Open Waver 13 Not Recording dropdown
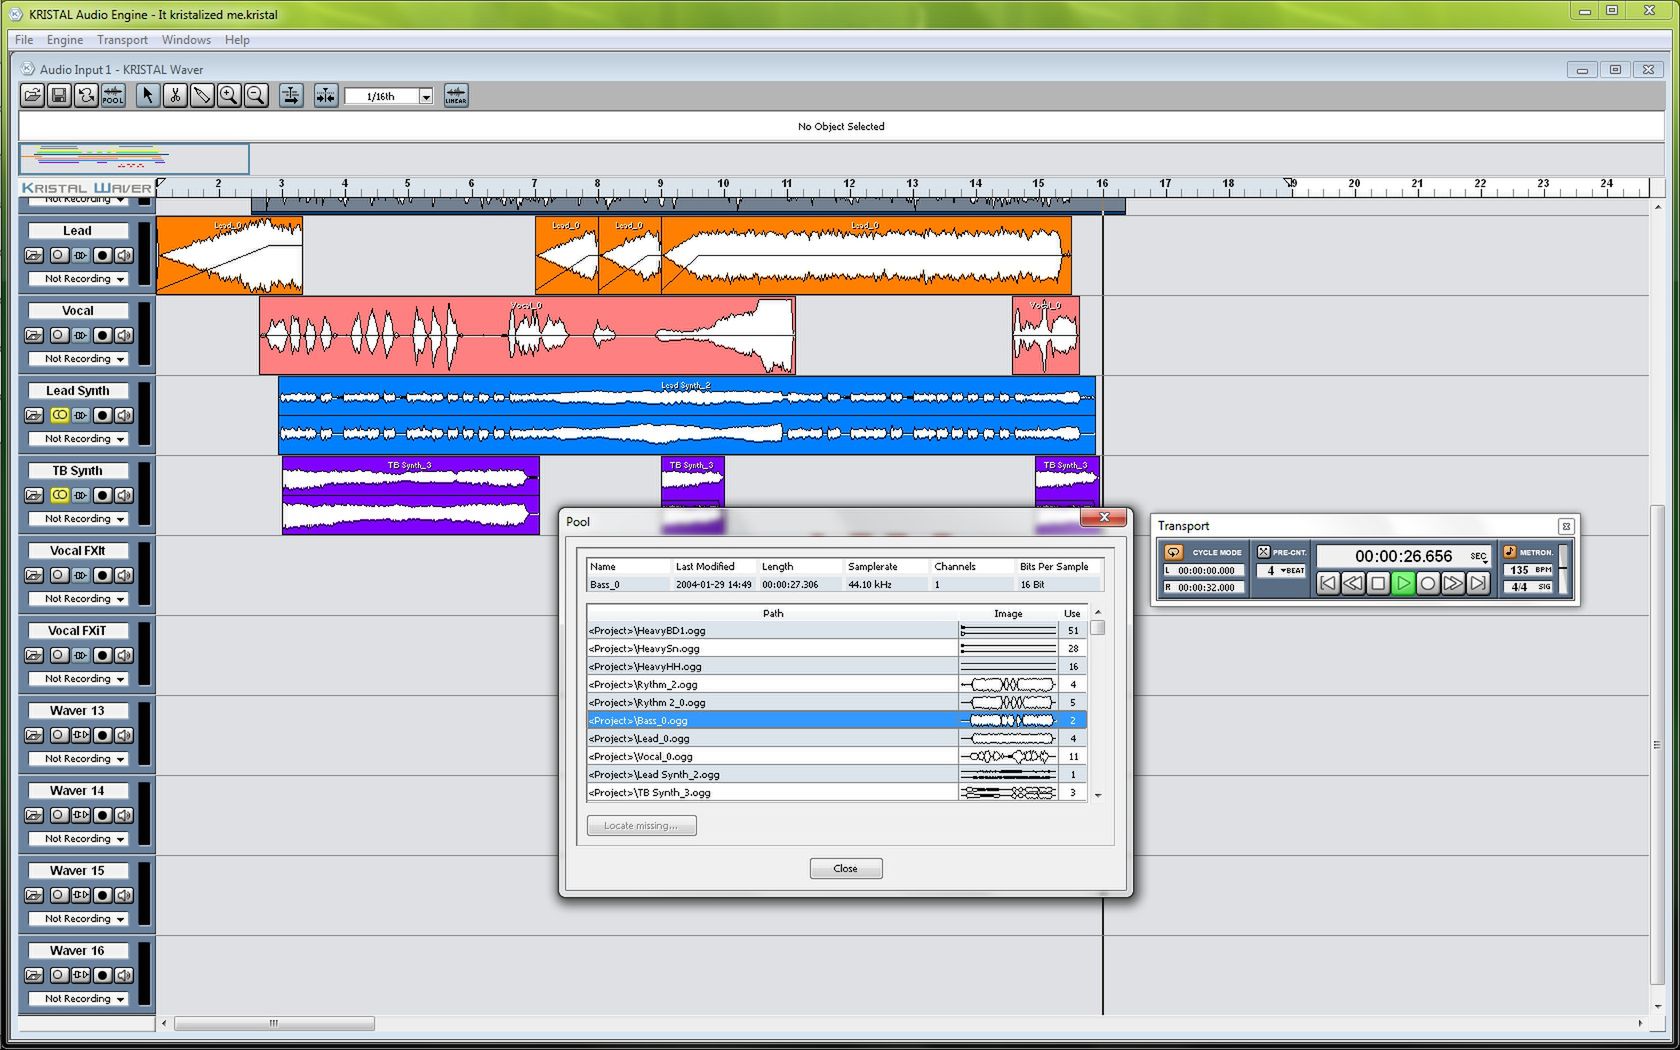 coord(79,759)
